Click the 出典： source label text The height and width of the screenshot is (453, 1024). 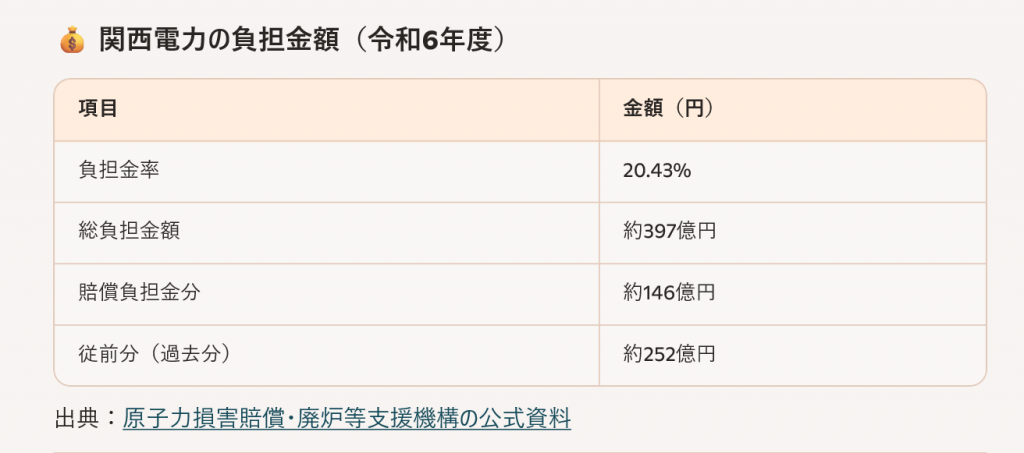coord(88,418)
